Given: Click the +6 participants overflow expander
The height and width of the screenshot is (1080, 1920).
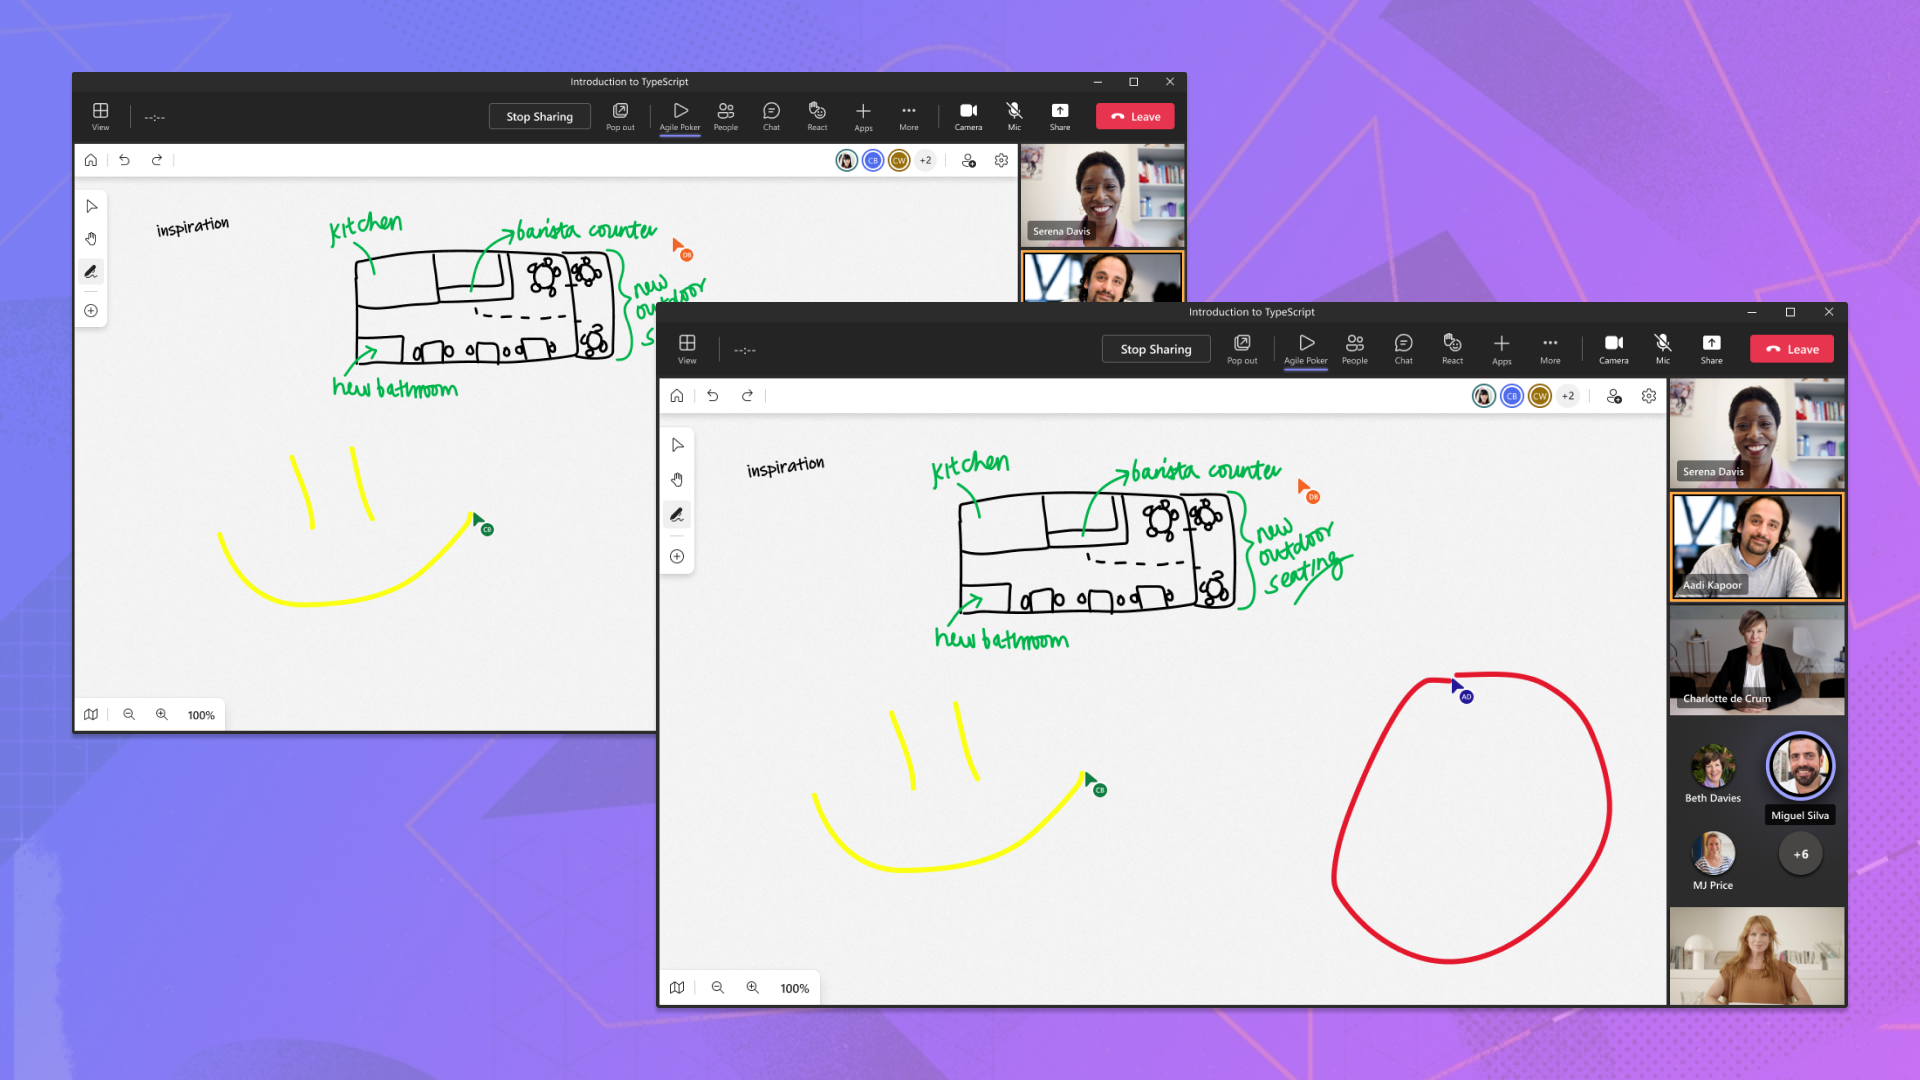Looking at the screenshot, I should pyautogui.click(x=1800, y=855).
